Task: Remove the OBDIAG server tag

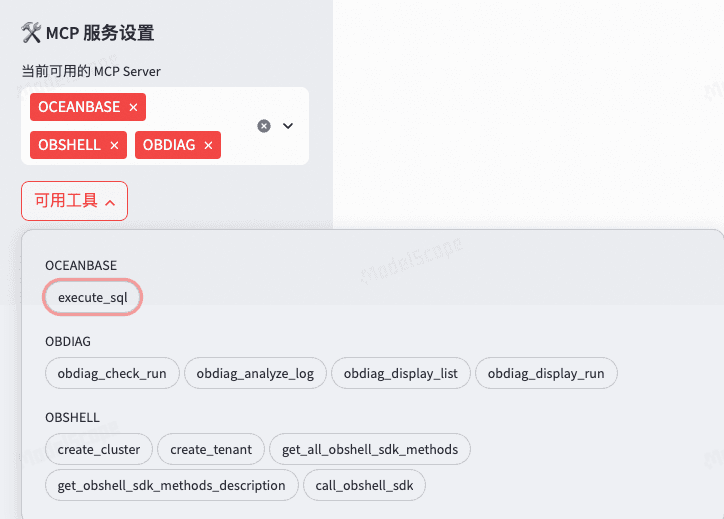Action: (208, 145)
